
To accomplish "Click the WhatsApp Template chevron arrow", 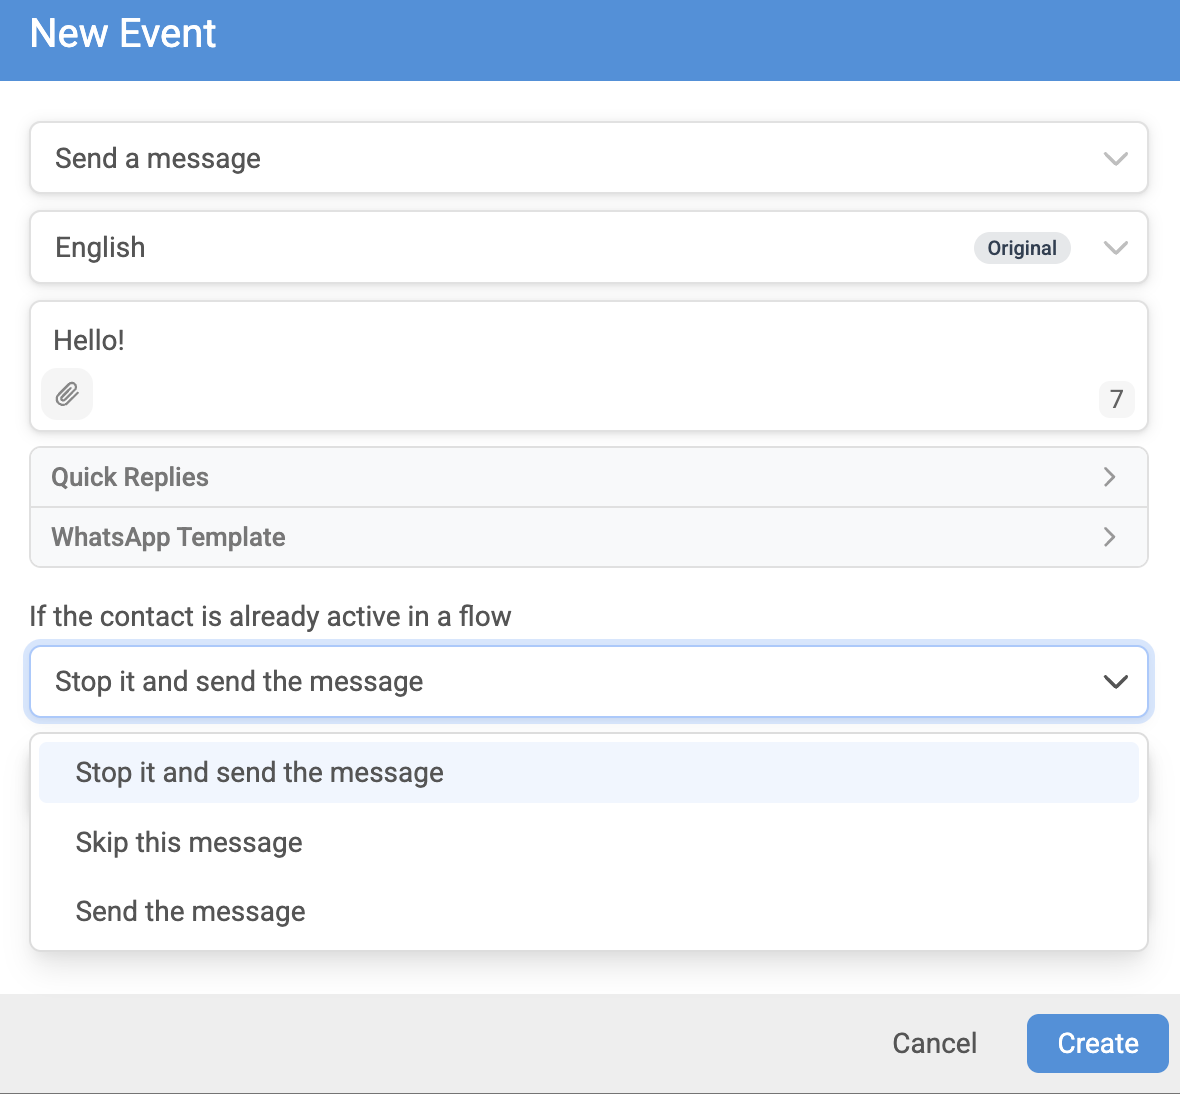I will [x=1109, y=537].
